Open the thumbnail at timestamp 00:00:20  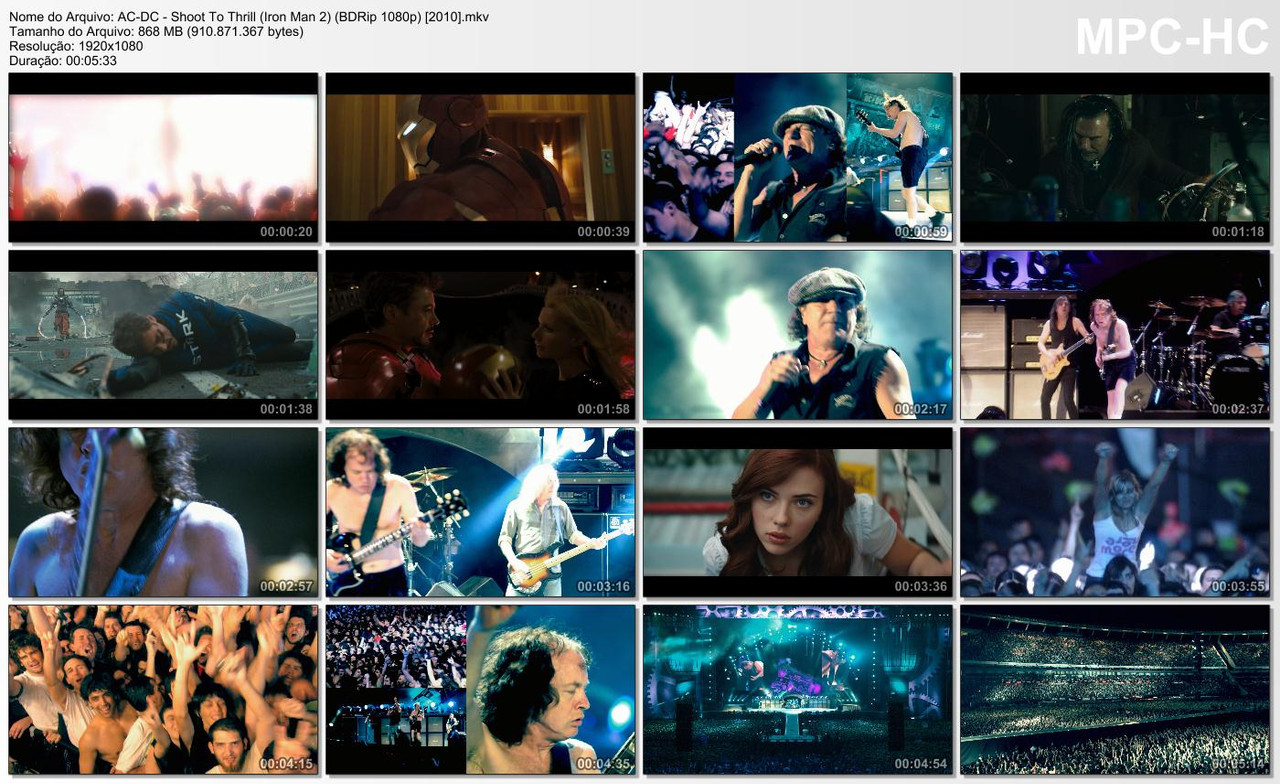tap(162, 156)
